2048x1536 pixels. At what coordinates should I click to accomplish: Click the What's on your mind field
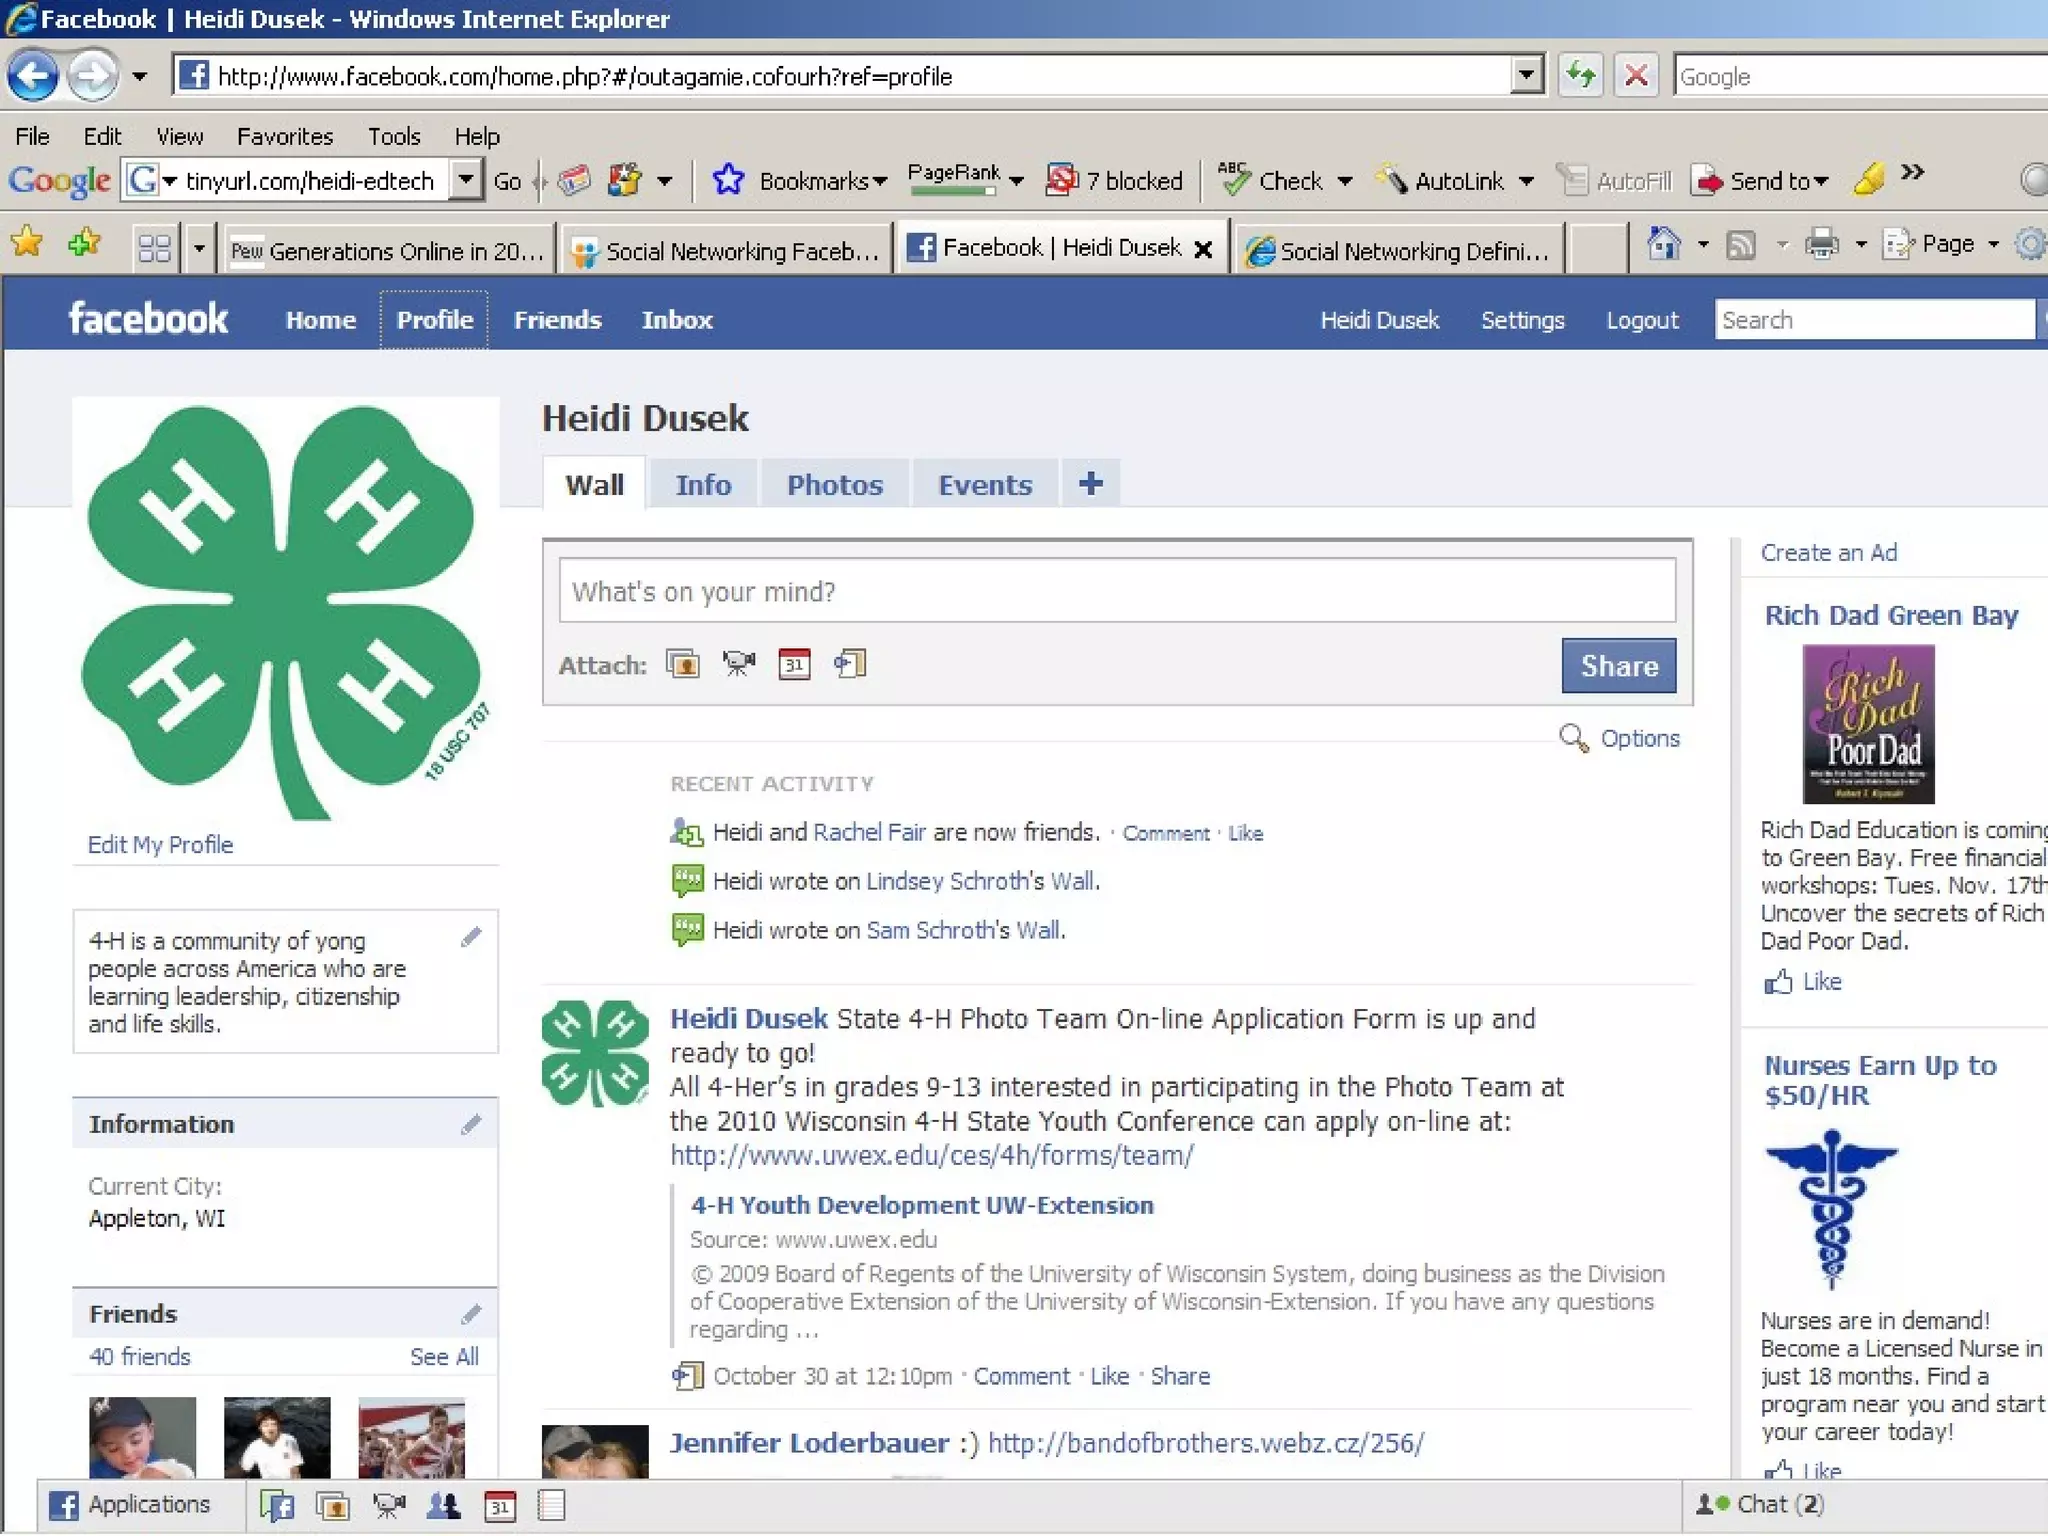1116,591
